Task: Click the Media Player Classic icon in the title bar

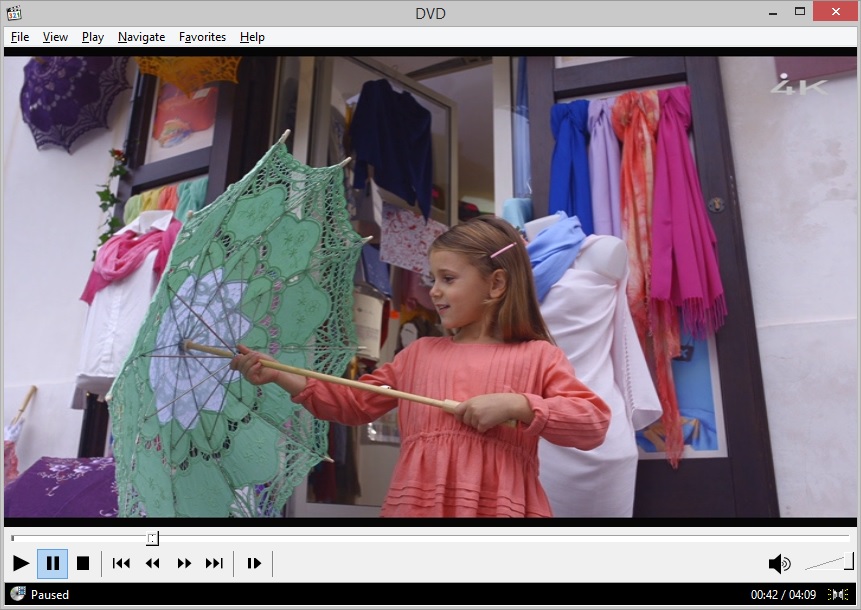Action: coord(14,13)
